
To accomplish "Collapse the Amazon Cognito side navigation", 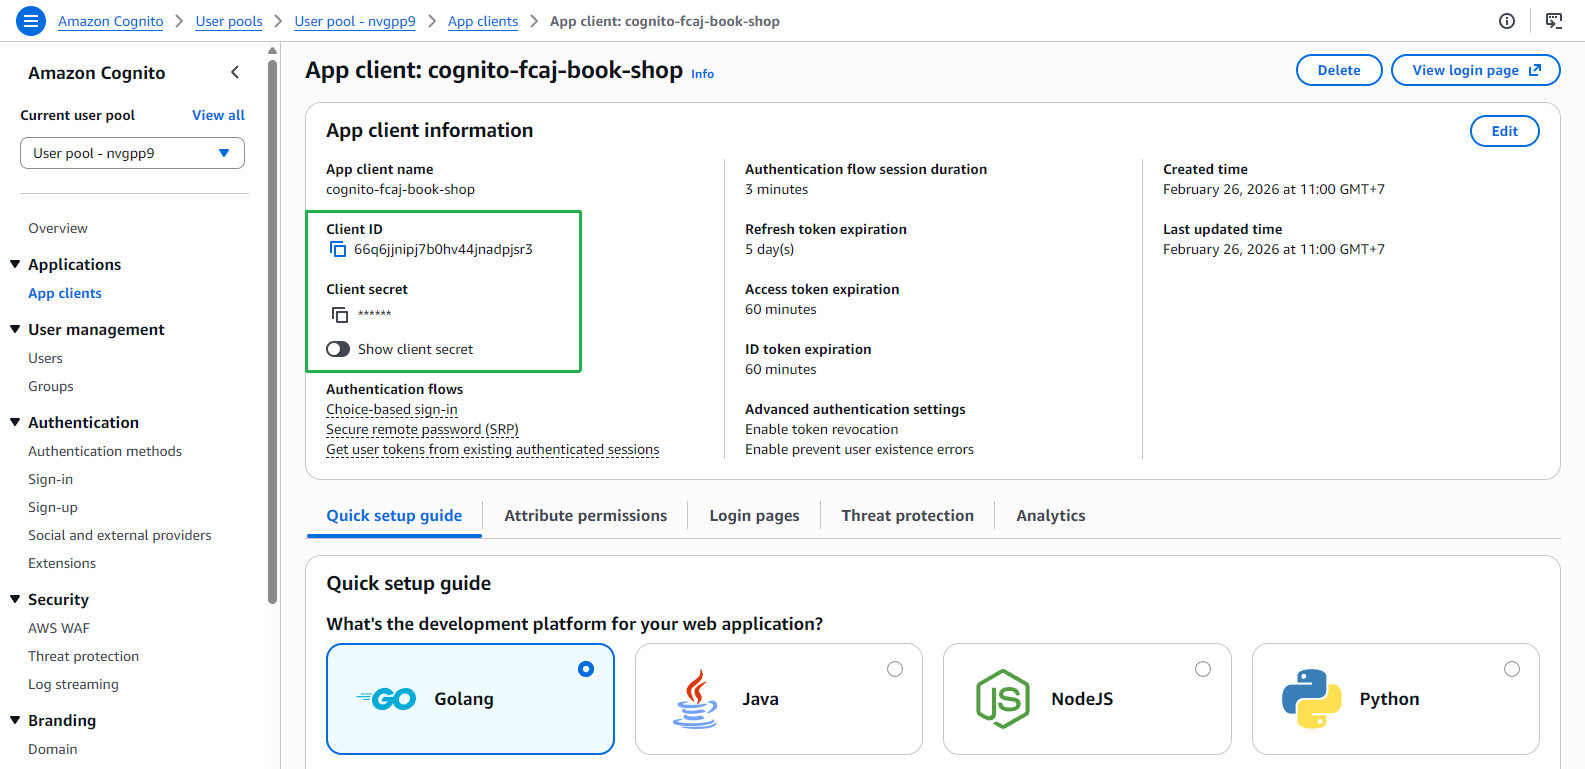I will tap(235, 72).
